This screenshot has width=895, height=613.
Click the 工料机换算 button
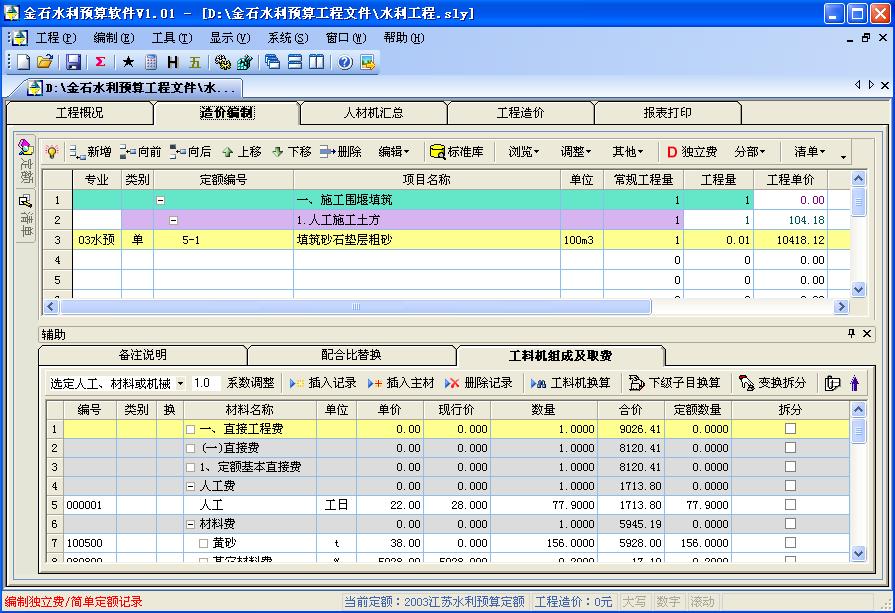(x=570, y=383)
